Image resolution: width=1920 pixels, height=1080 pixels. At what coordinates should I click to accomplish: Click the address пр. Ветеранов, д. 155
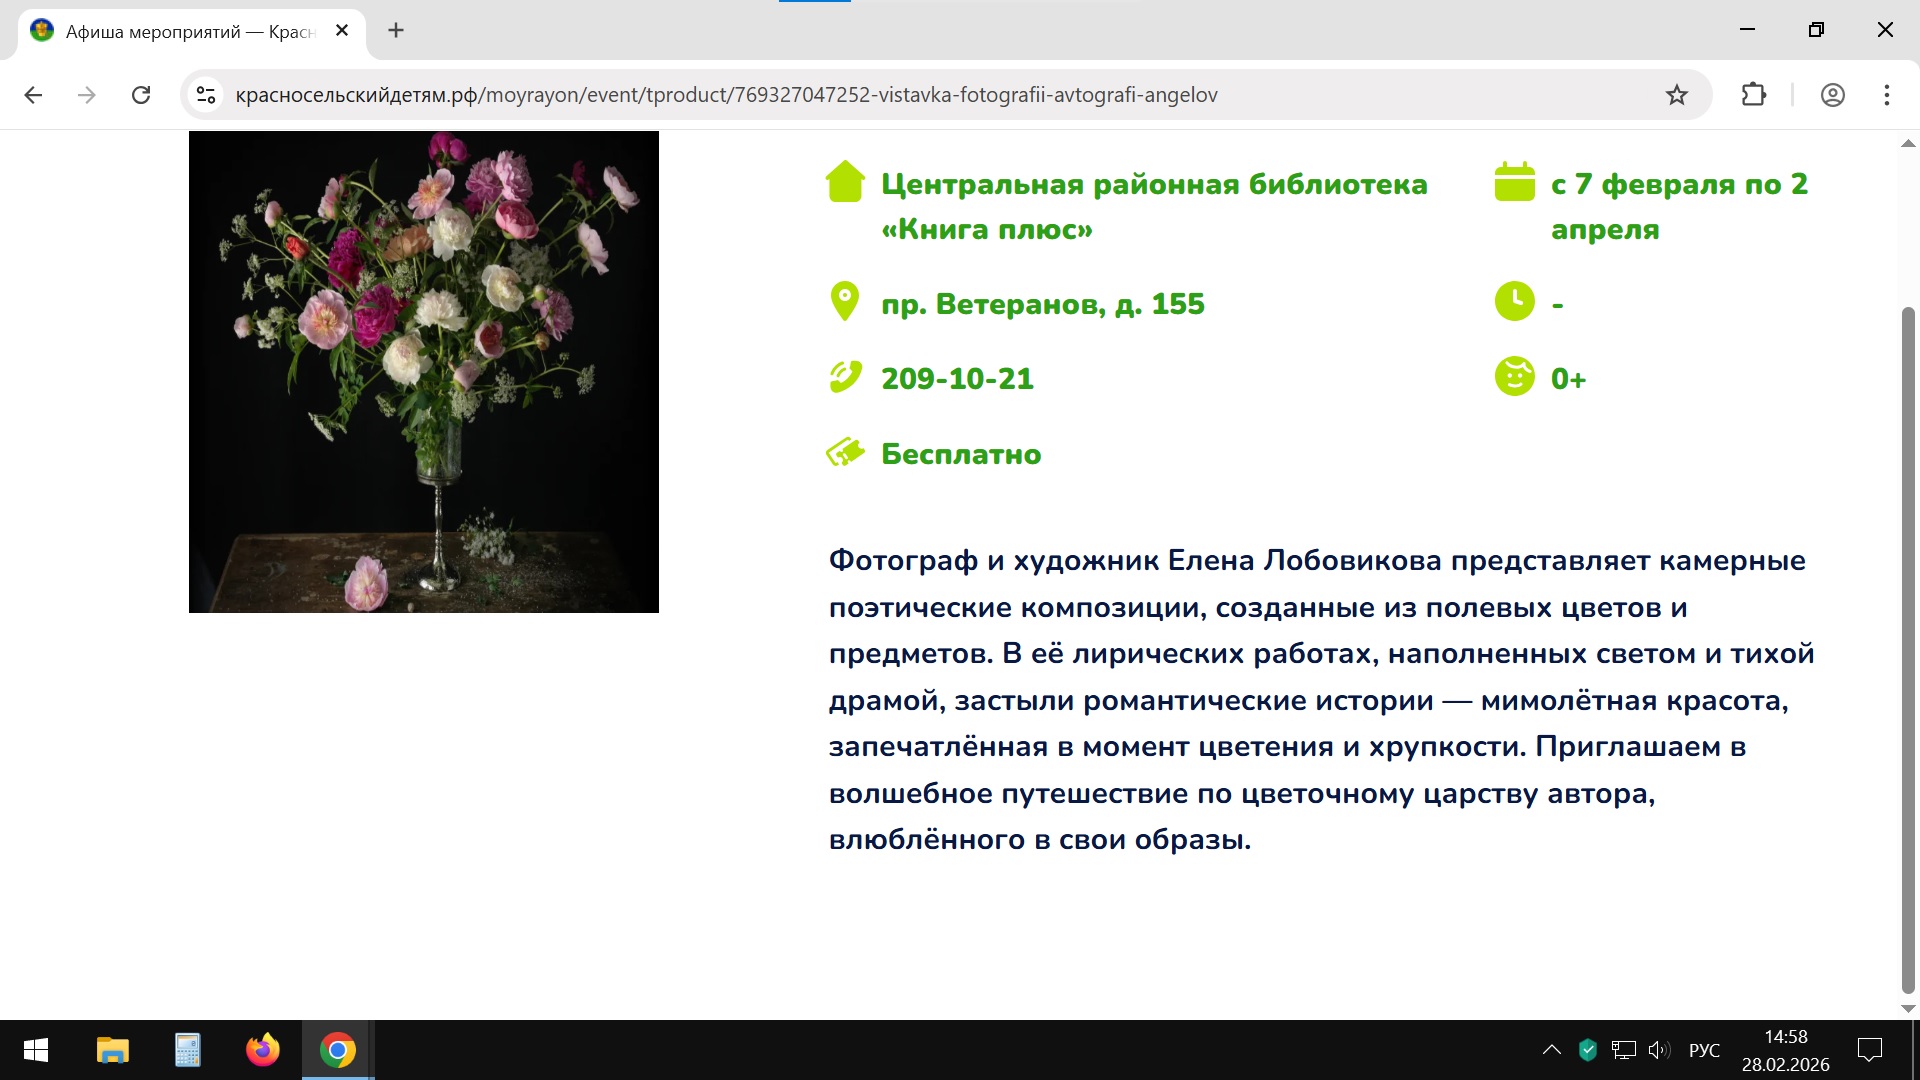click(1042, 304)
